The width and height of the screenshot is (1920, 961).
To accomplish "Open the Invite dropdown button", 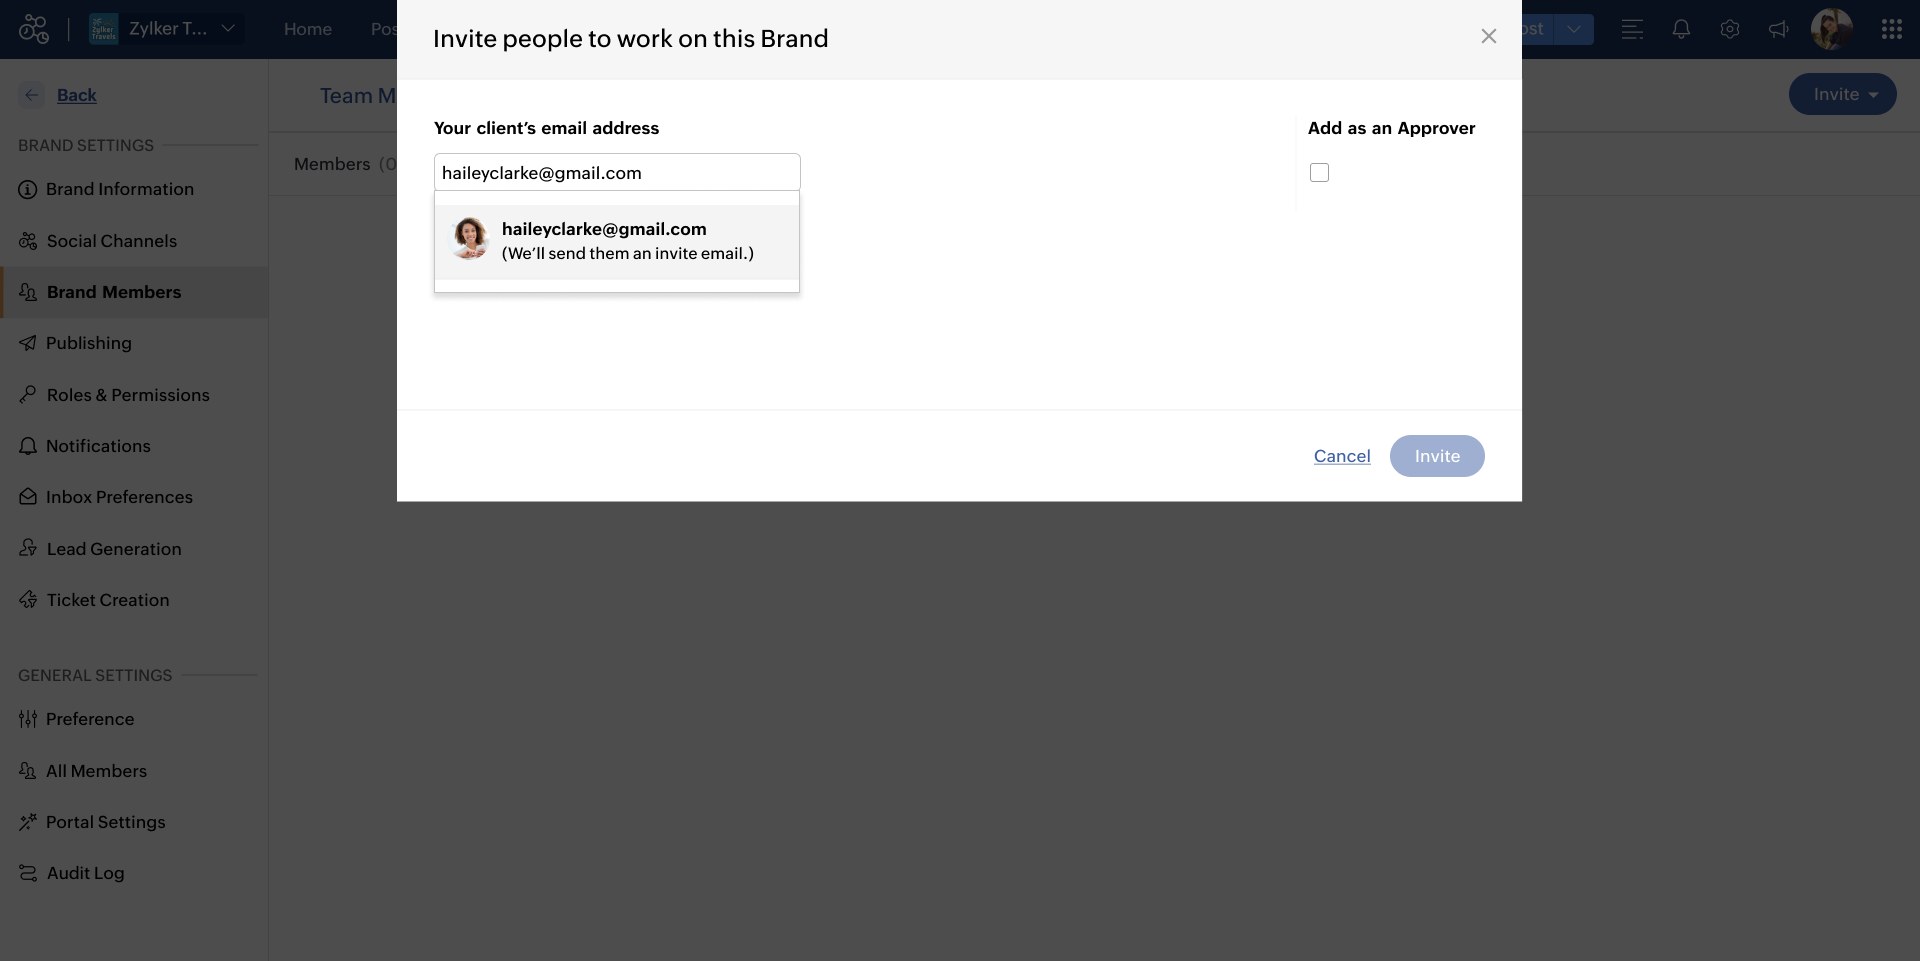I will pyautogui.click(x=1842, y=94).
